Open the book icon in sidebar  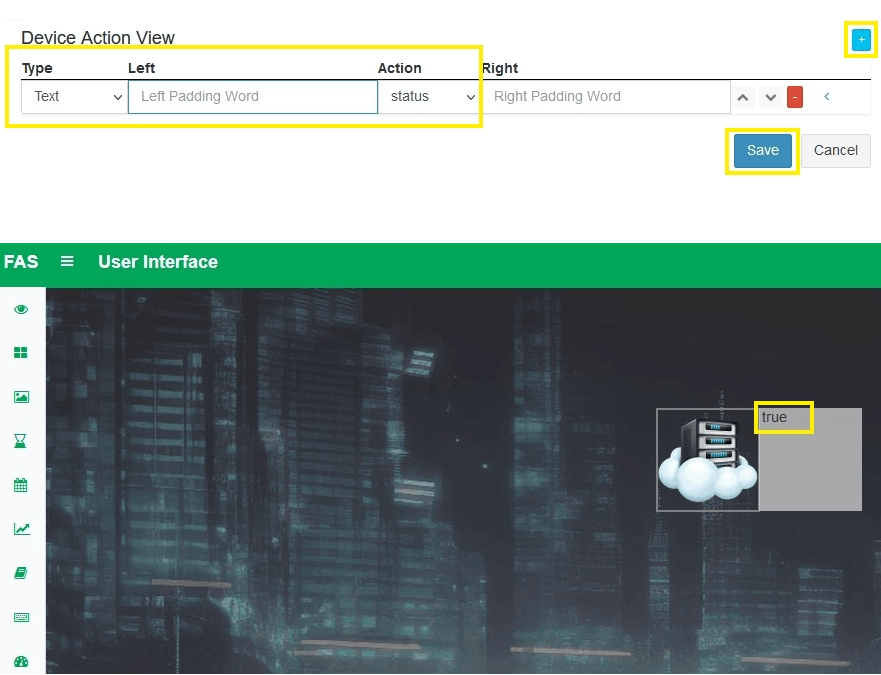click(x=21, y=573)
